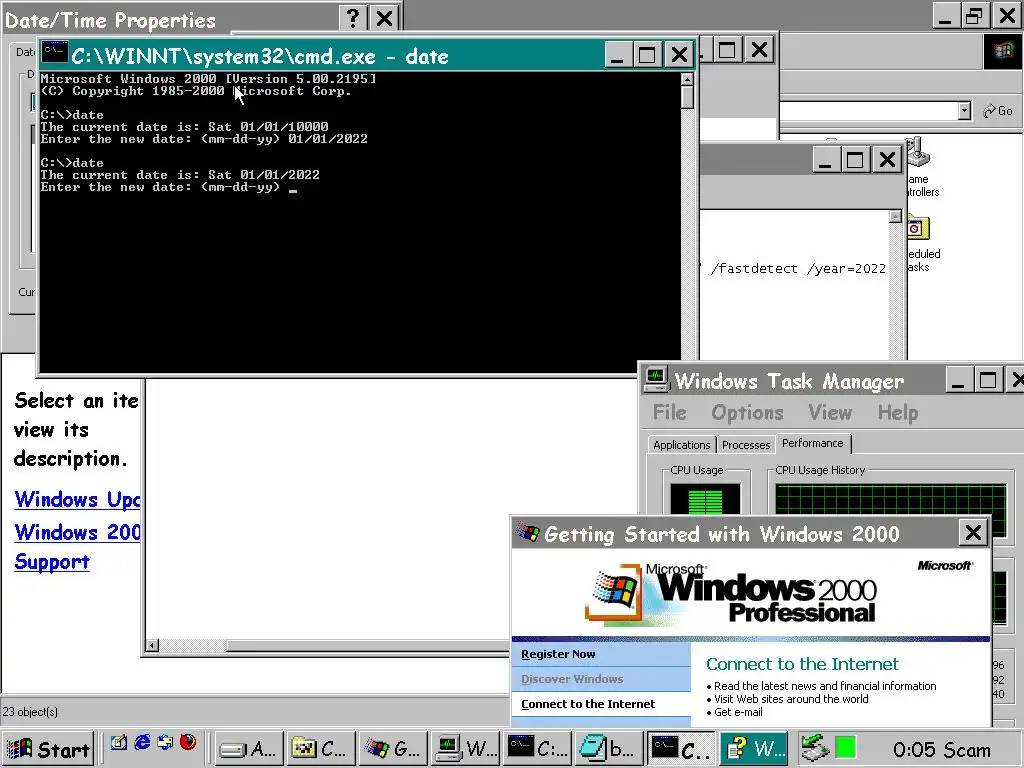1024x768 pixels.
Task: Click the system tray clock
Action: [x=941, y=749]
